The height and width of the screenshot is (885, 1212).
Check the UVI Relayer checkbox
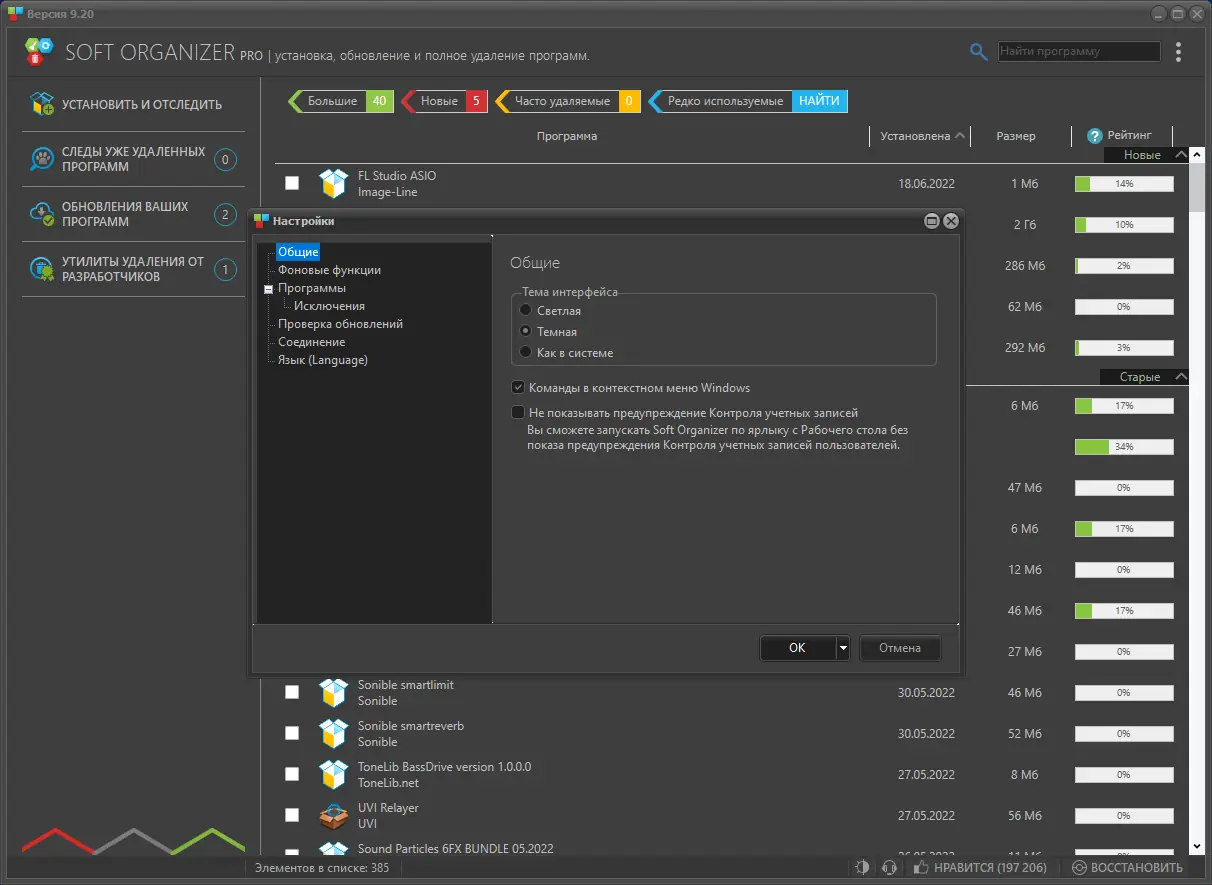[x=292, y=815]
